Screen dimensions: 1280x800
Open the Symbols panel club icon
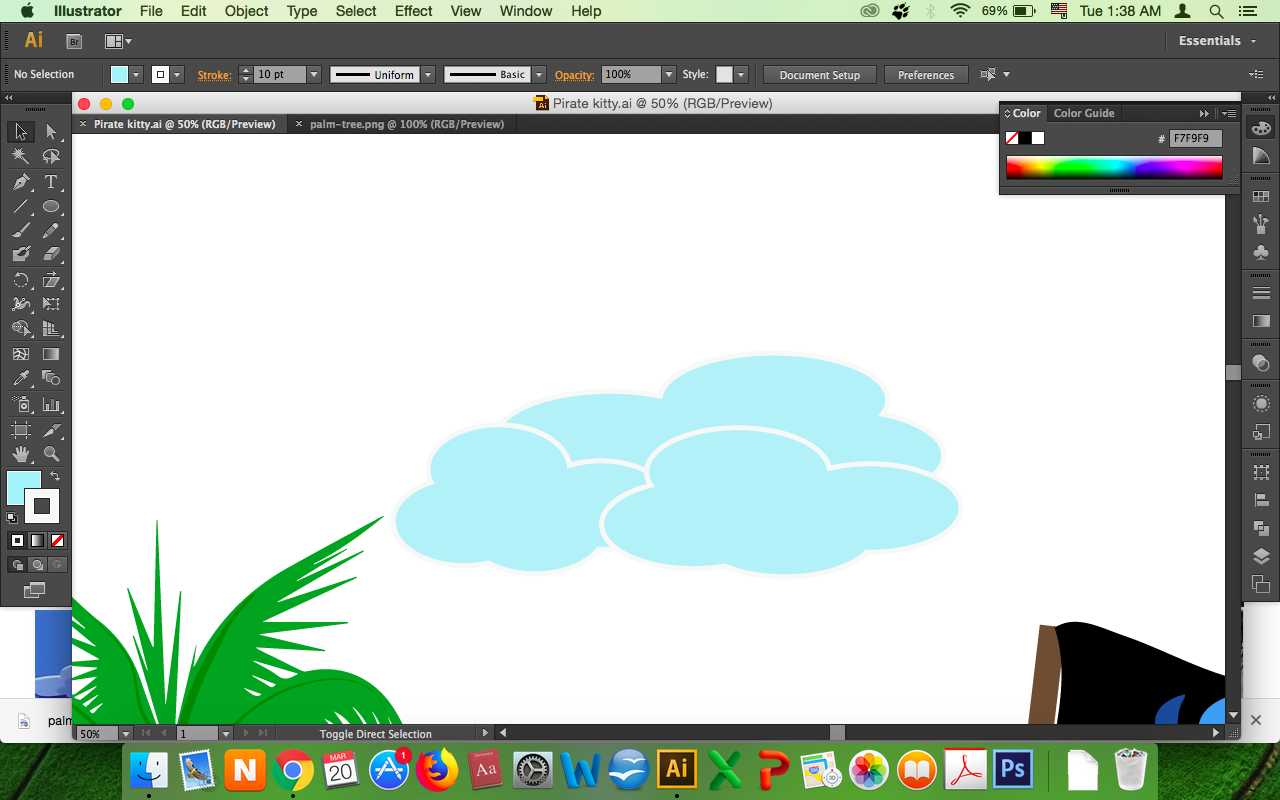tap(1261, 253)
